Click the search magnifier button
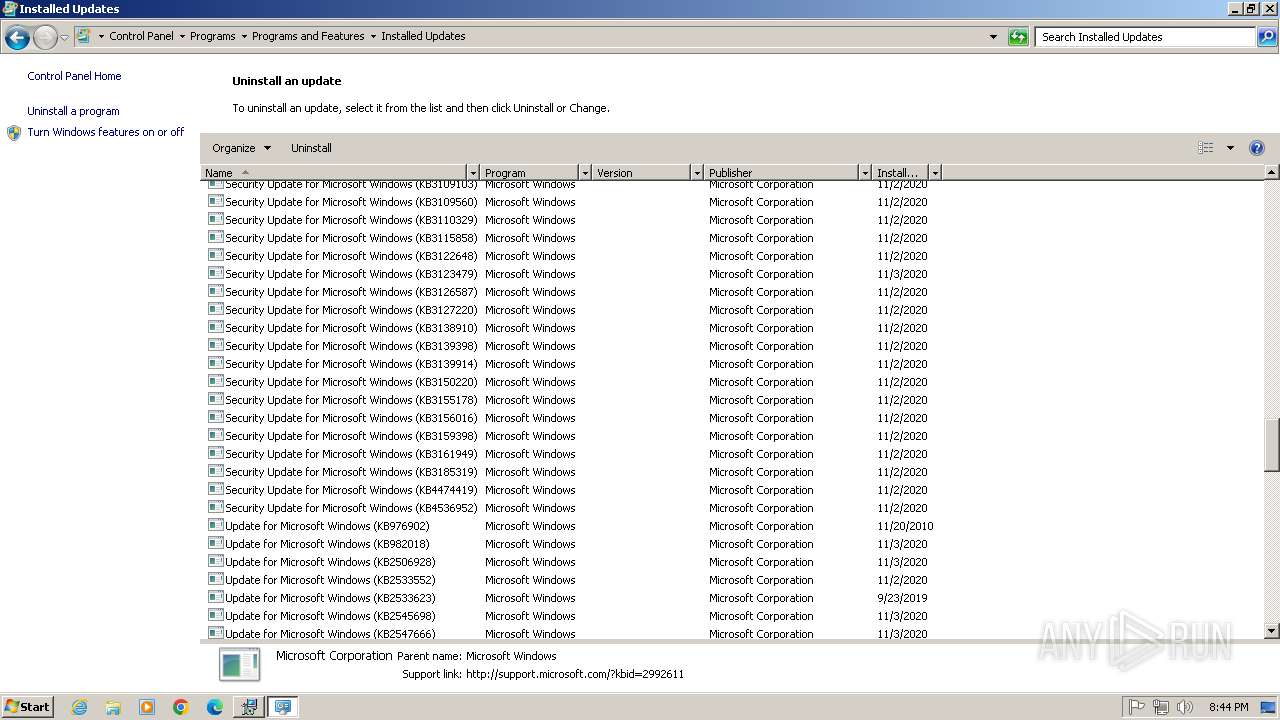 pos(1267,37)
